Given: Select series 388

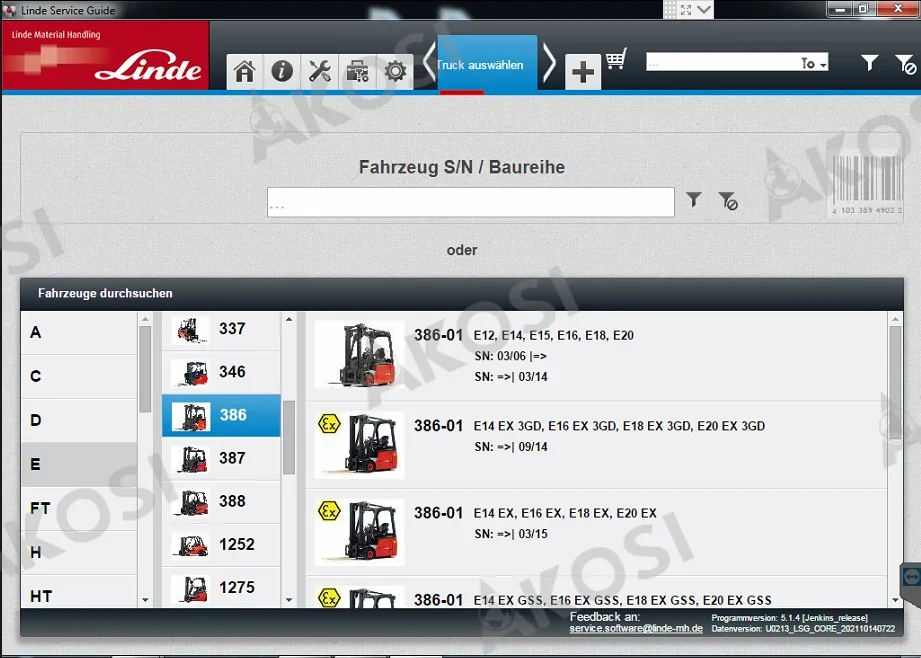Looking at the screenshot, I should [x=221, y=502].
